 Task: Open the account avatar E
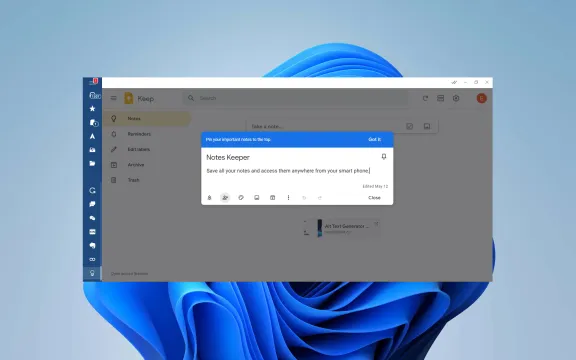point(482,98)
